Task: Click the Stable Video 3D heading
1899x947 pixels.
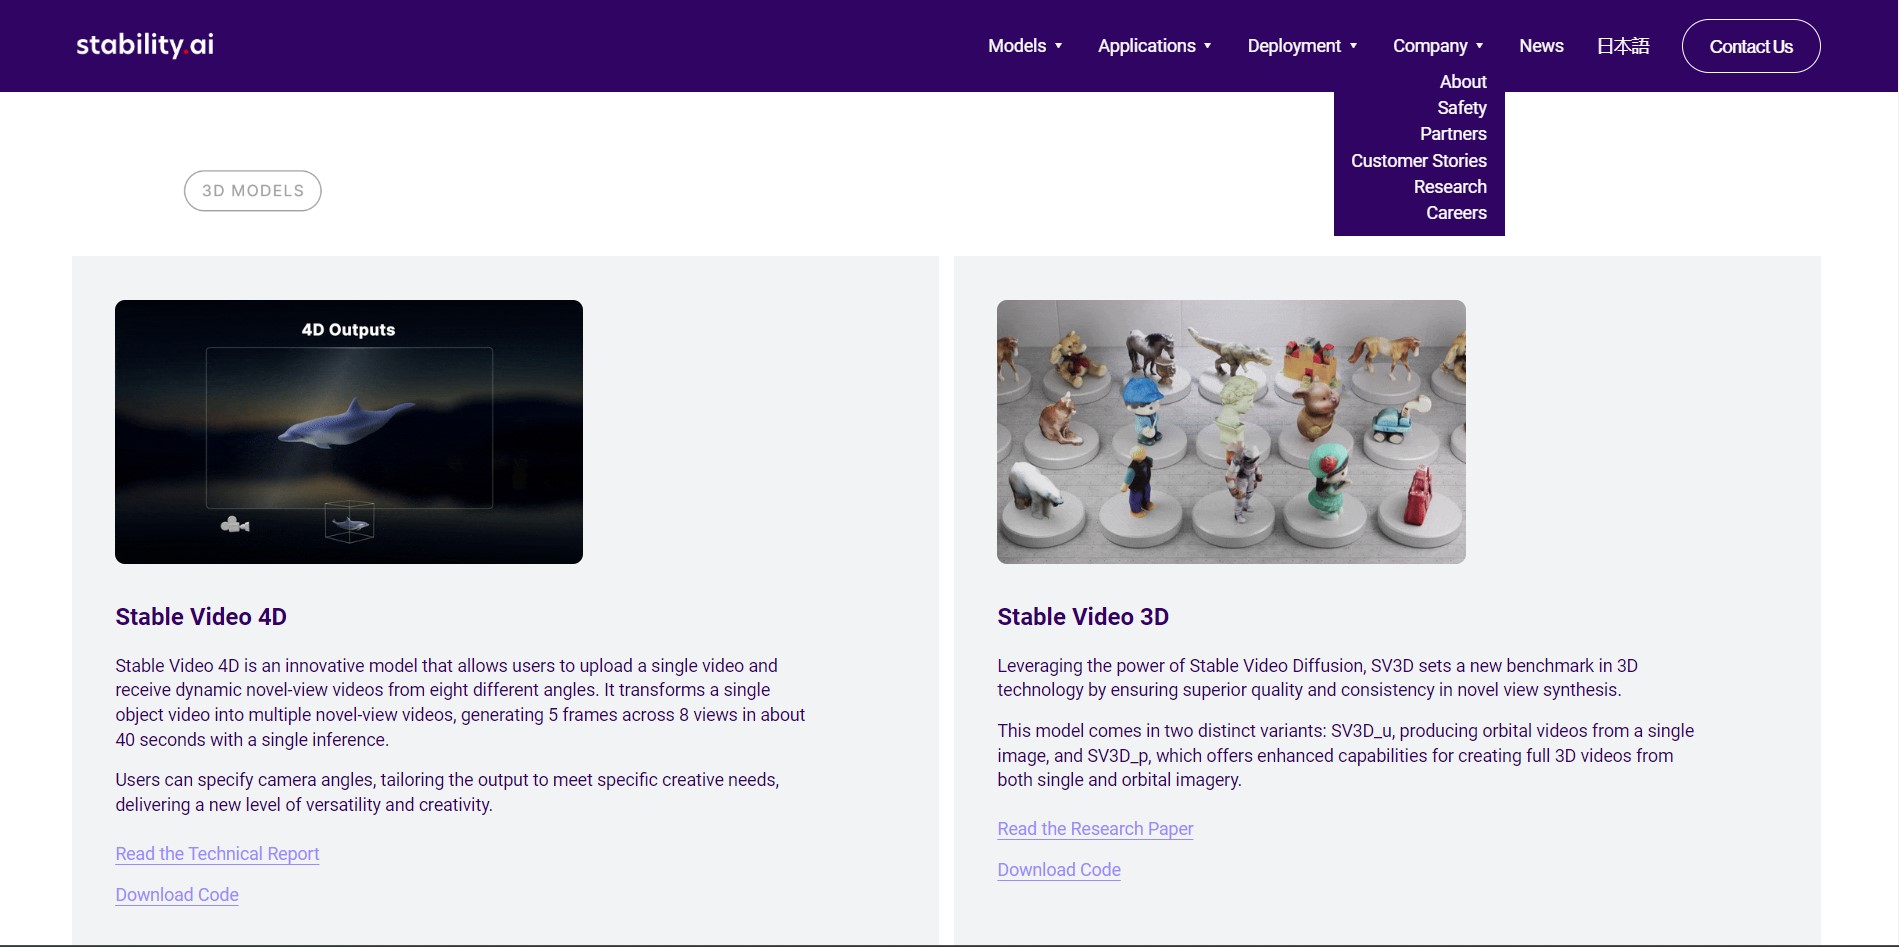Action: coord(1083,617)
